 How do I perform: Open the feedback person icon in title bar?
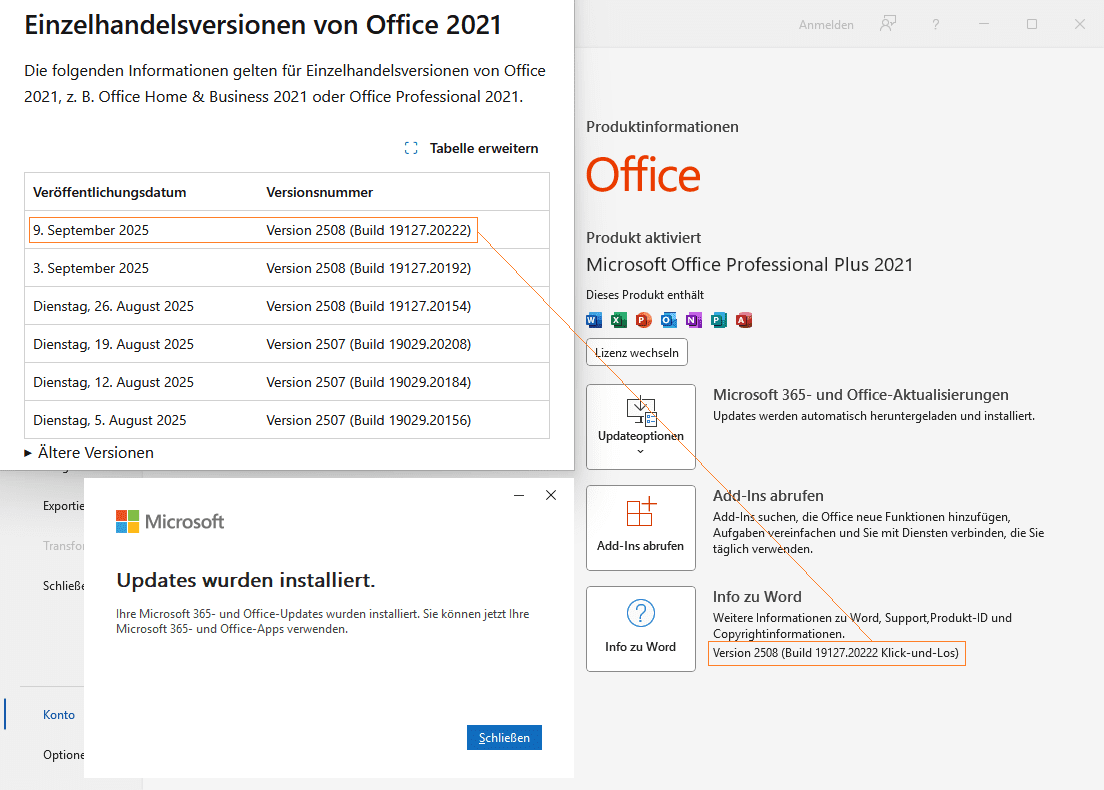click(887, 24)
